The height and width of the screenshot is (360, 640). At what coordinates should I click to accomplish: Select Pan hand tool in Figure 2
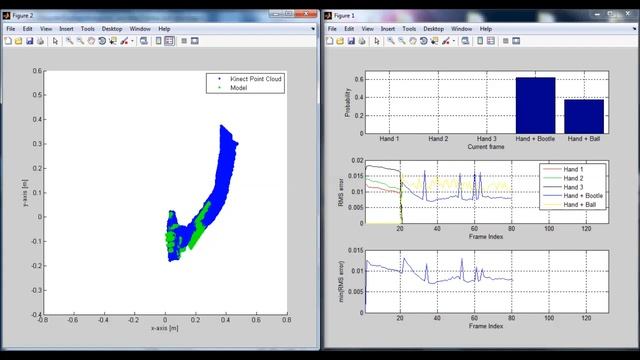point(91,41)
